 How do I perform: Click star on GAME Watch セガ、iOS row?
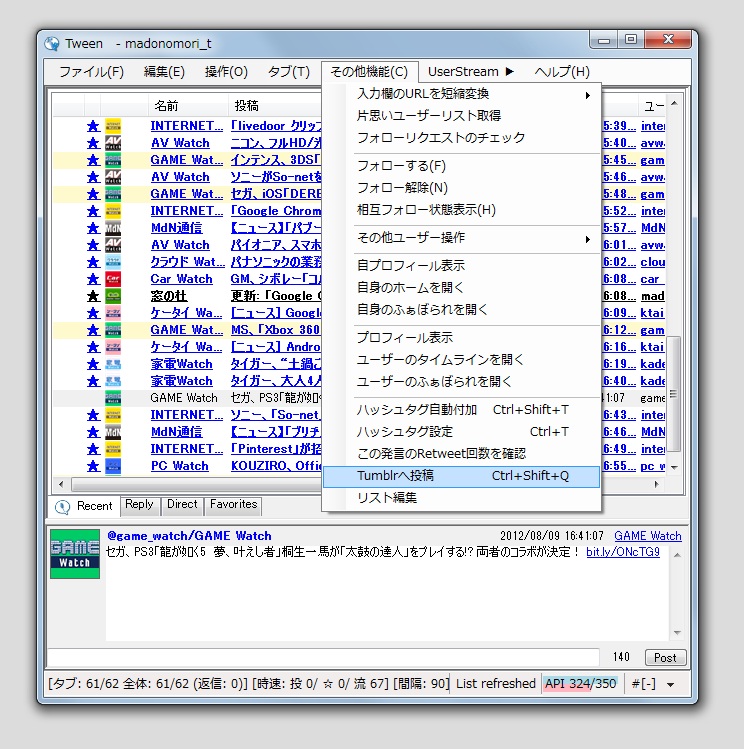[x=94, y=194]
